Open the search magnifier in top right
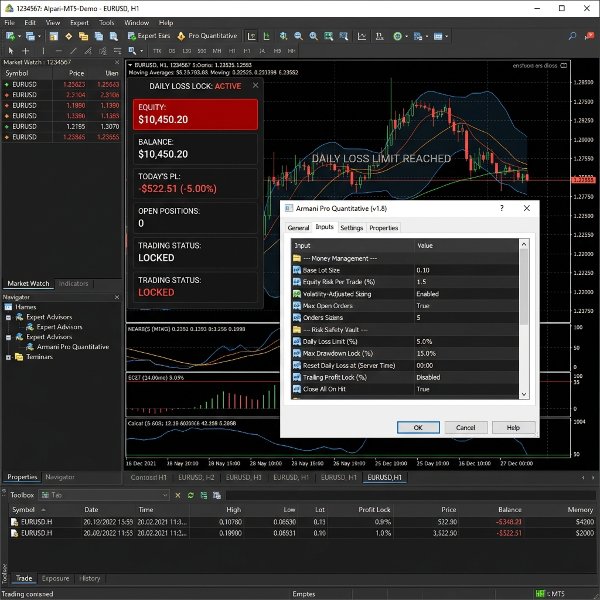Screen dimensions: 600x600 (572, 36)
